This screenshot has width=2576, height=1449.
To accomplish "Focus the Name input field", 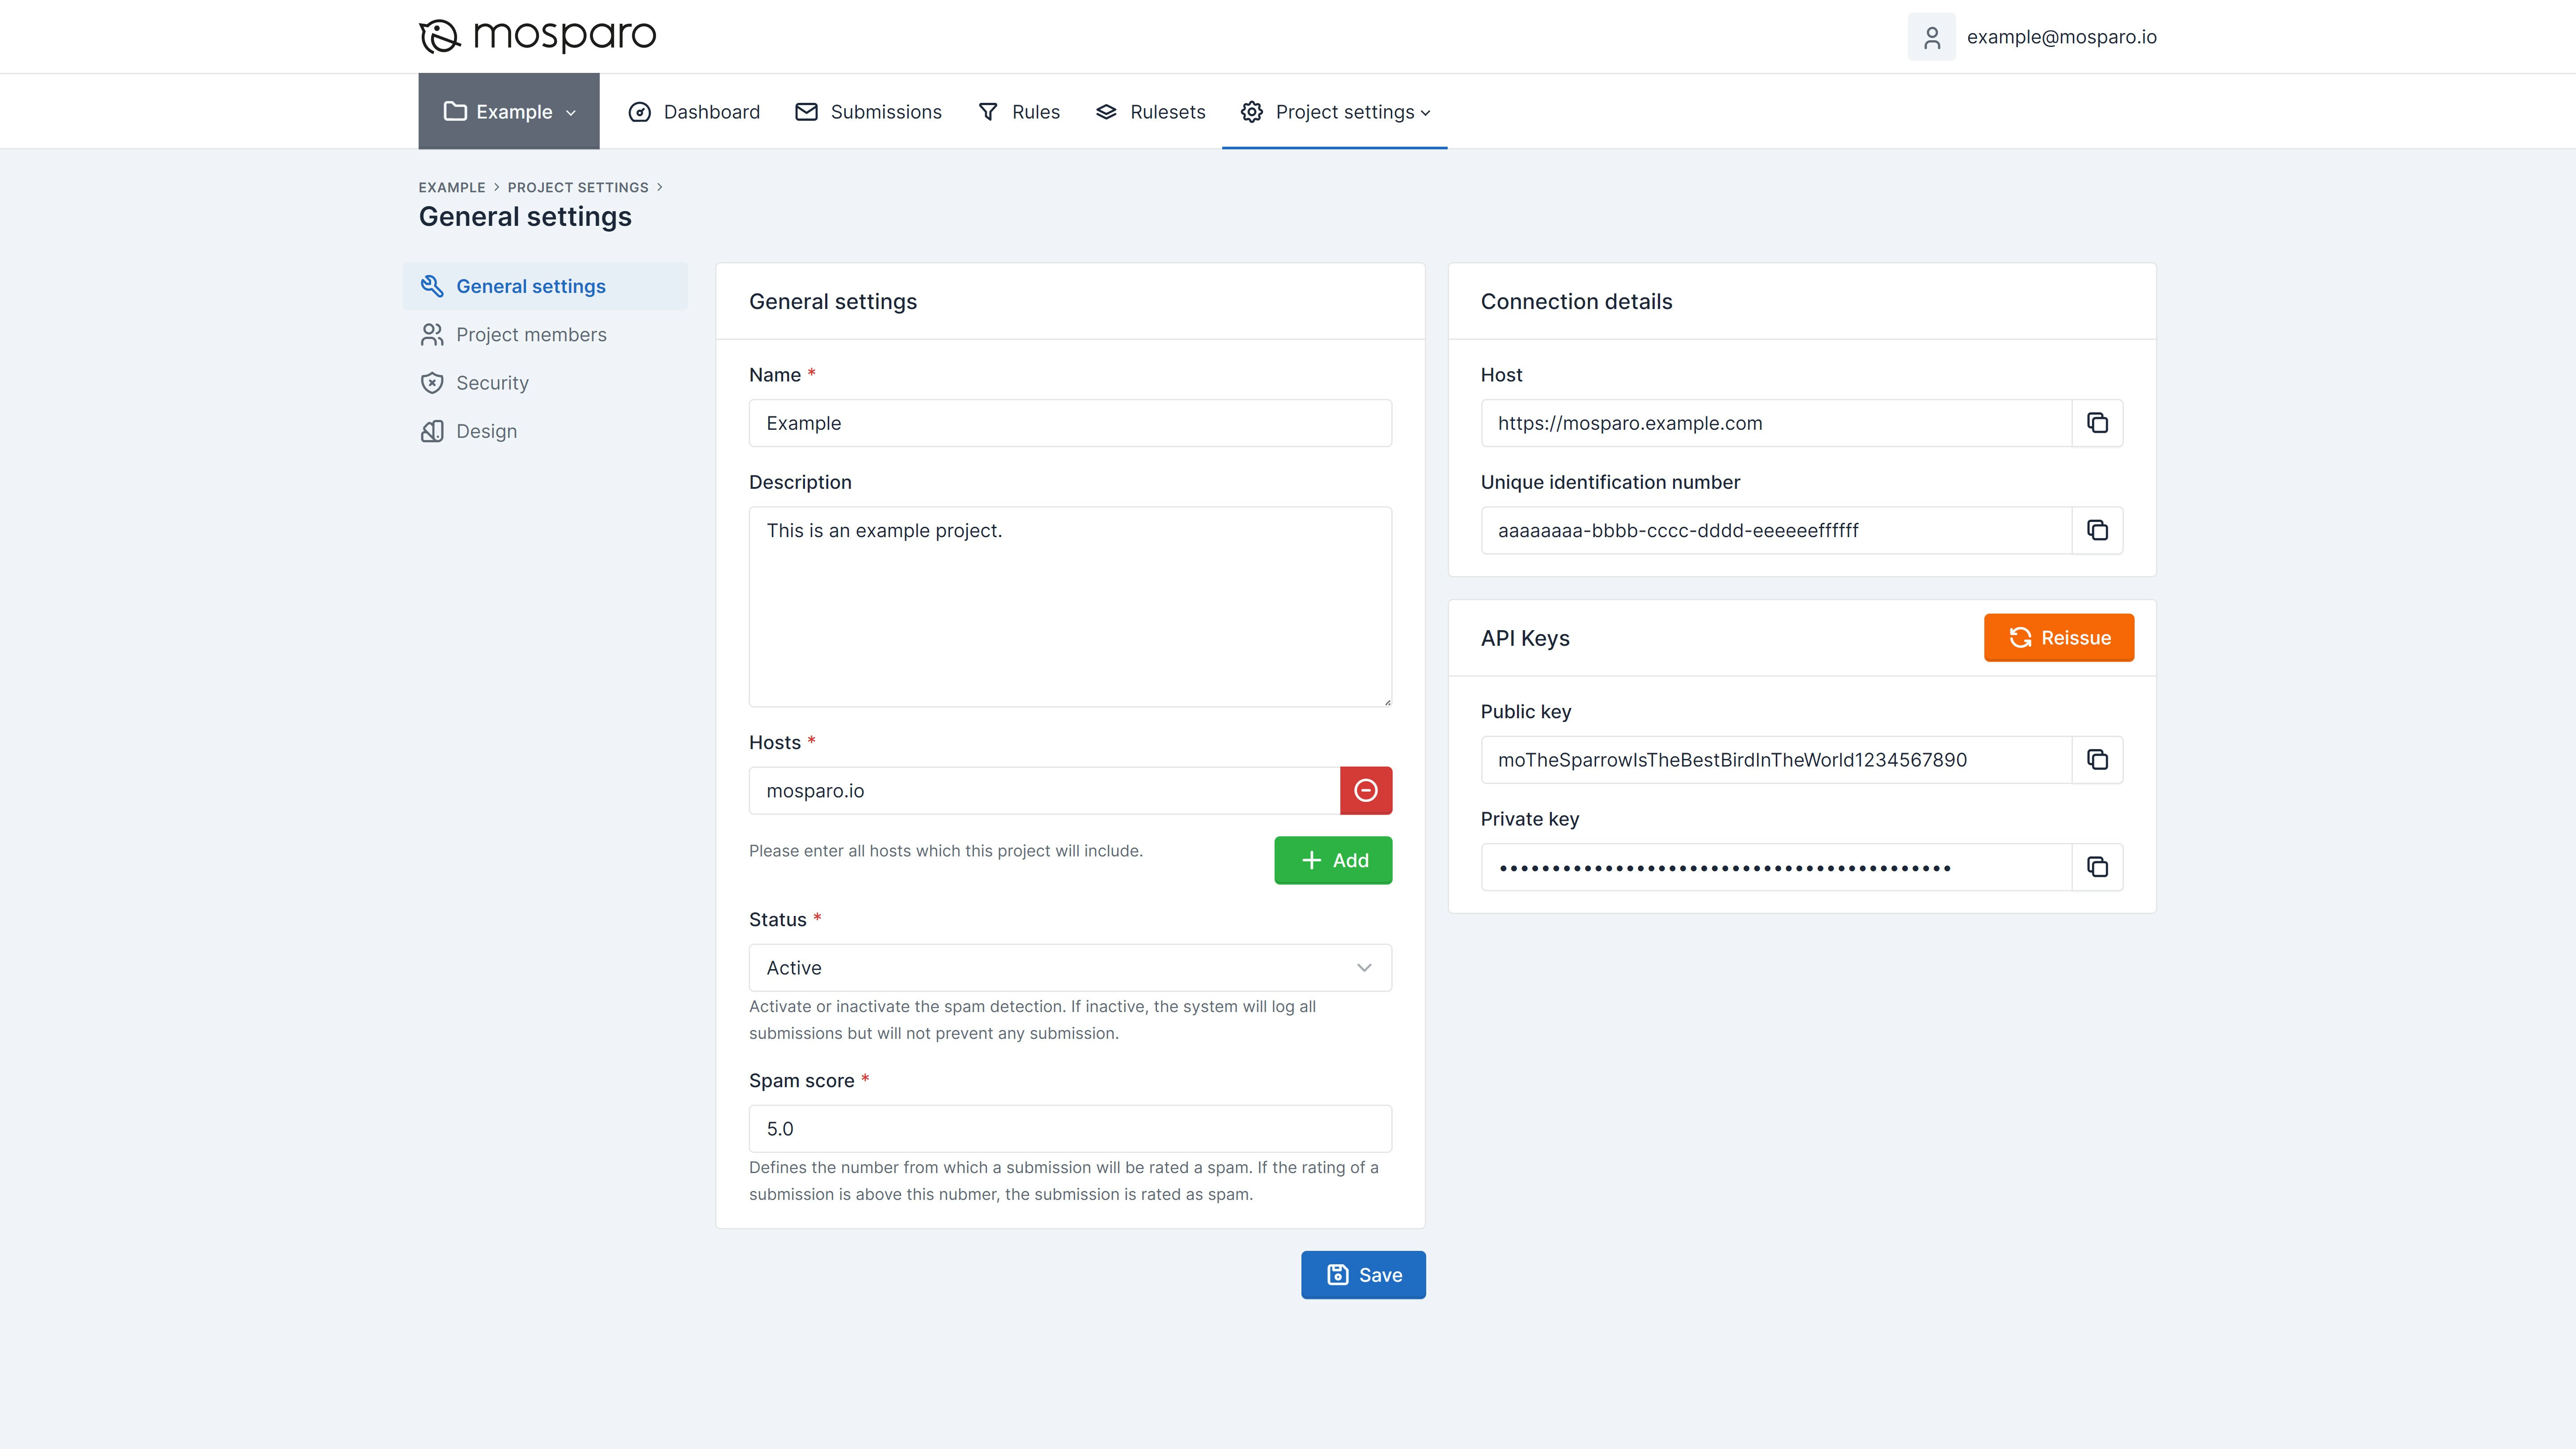I will [x=1070, y=423].
